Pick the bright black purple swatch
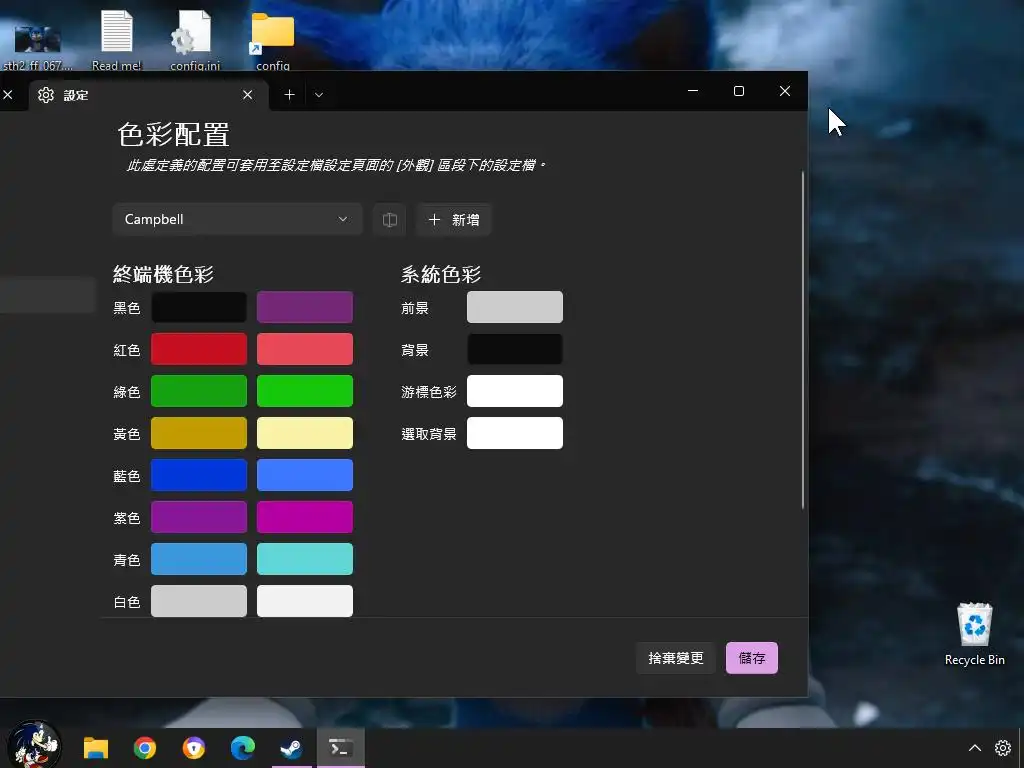 [x=305, y=307]
